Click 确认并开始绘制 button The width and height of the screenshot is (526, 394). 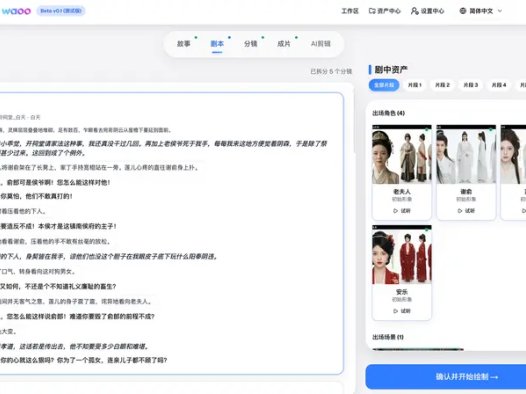click(466, 377)
